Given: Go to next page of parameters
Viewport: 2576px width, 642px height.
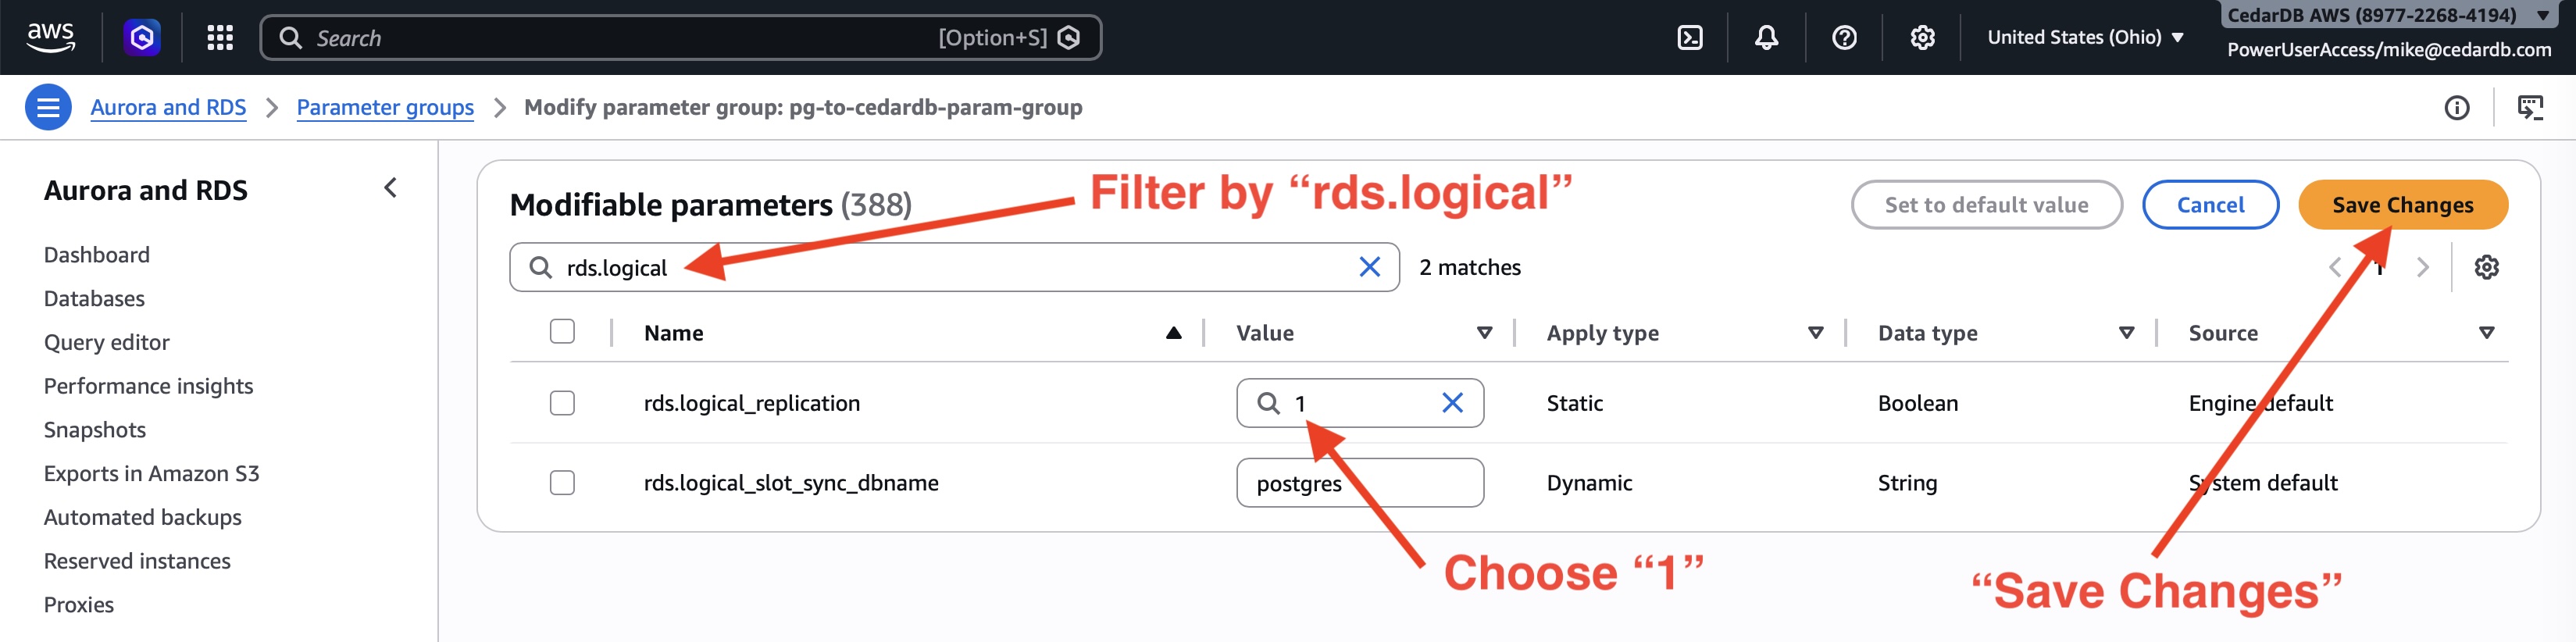Looking at the screenshot, I should (x=2423, y=267).
